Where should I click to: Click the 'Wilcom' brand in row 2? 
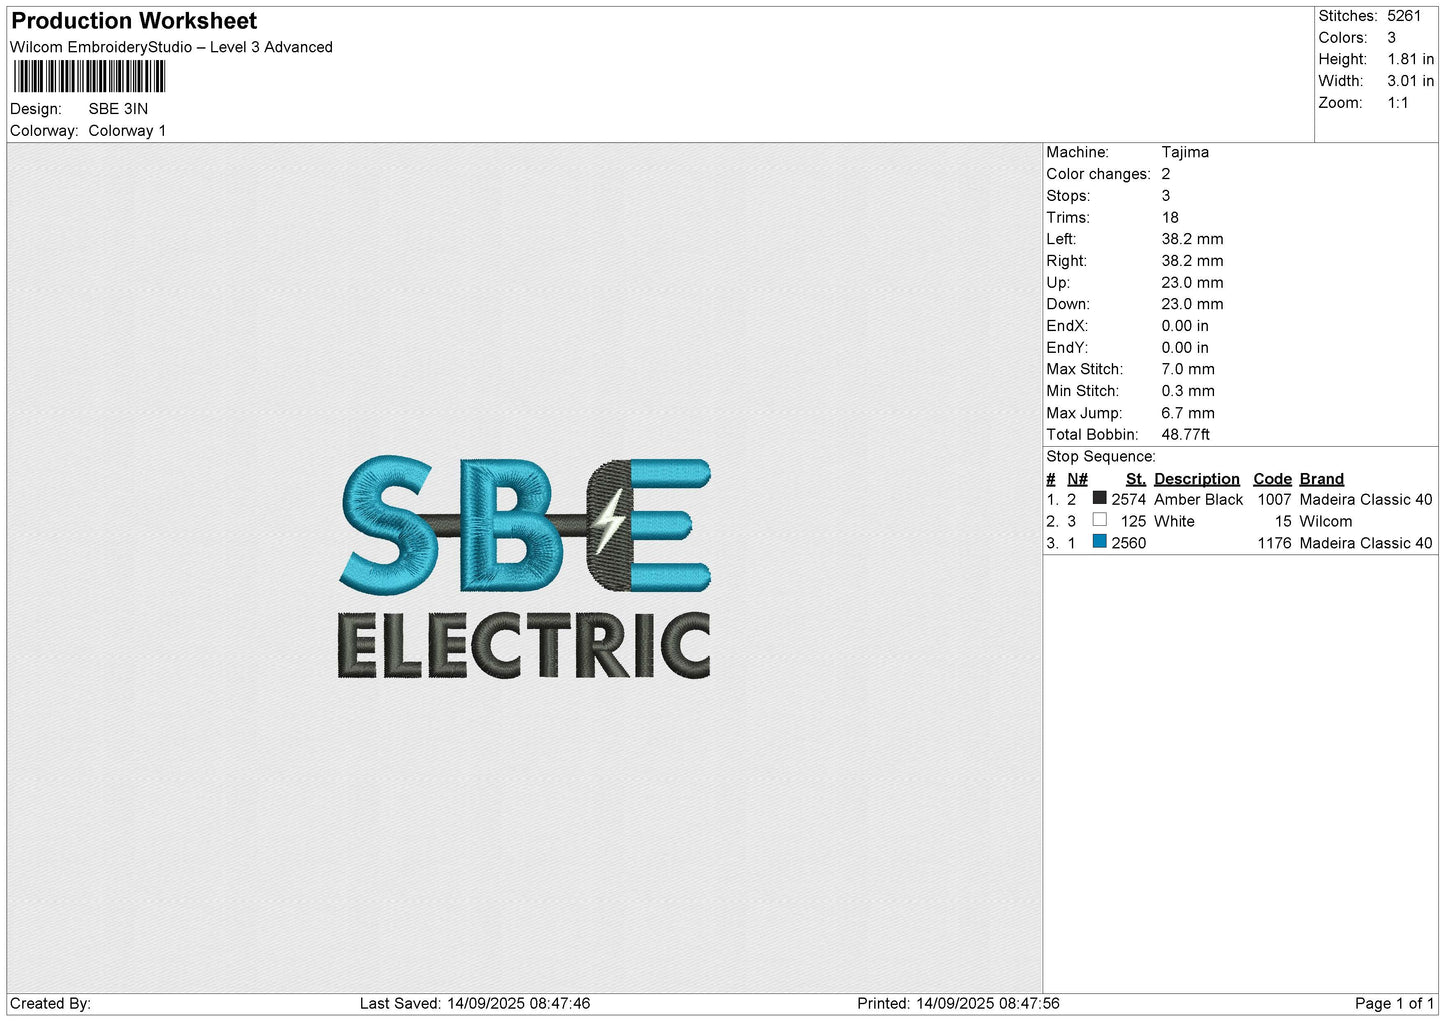[x=1325, y=522]
